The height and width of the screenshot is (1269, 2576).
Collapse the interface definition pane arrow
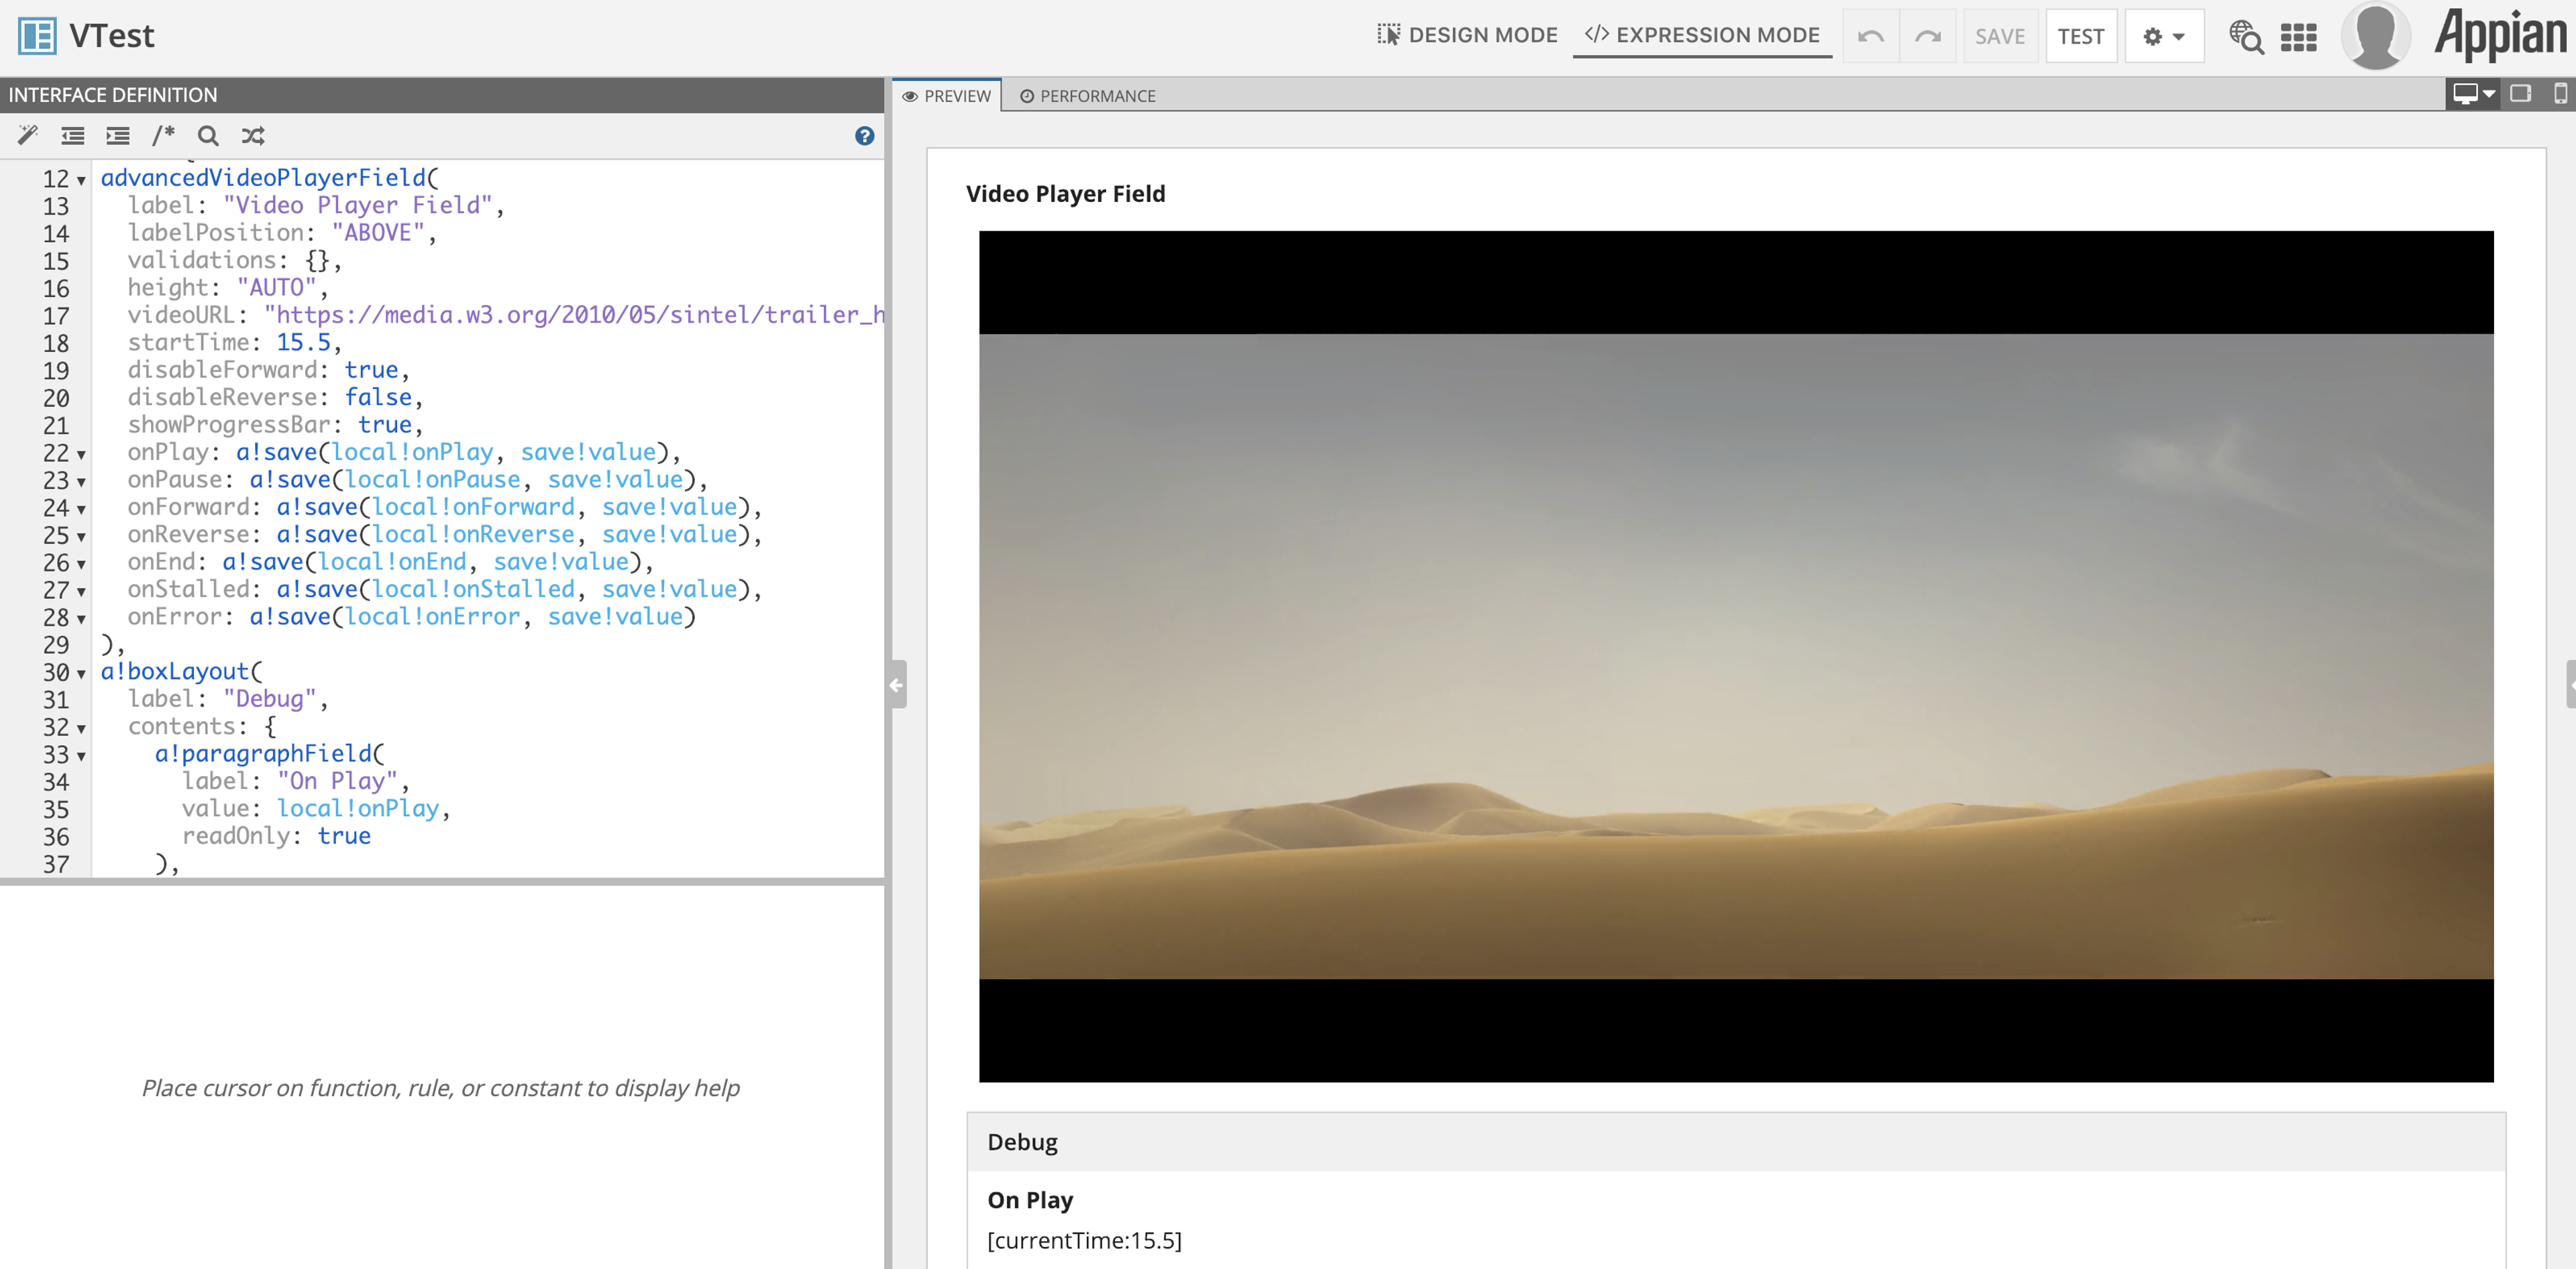click(x=897, y=685)
